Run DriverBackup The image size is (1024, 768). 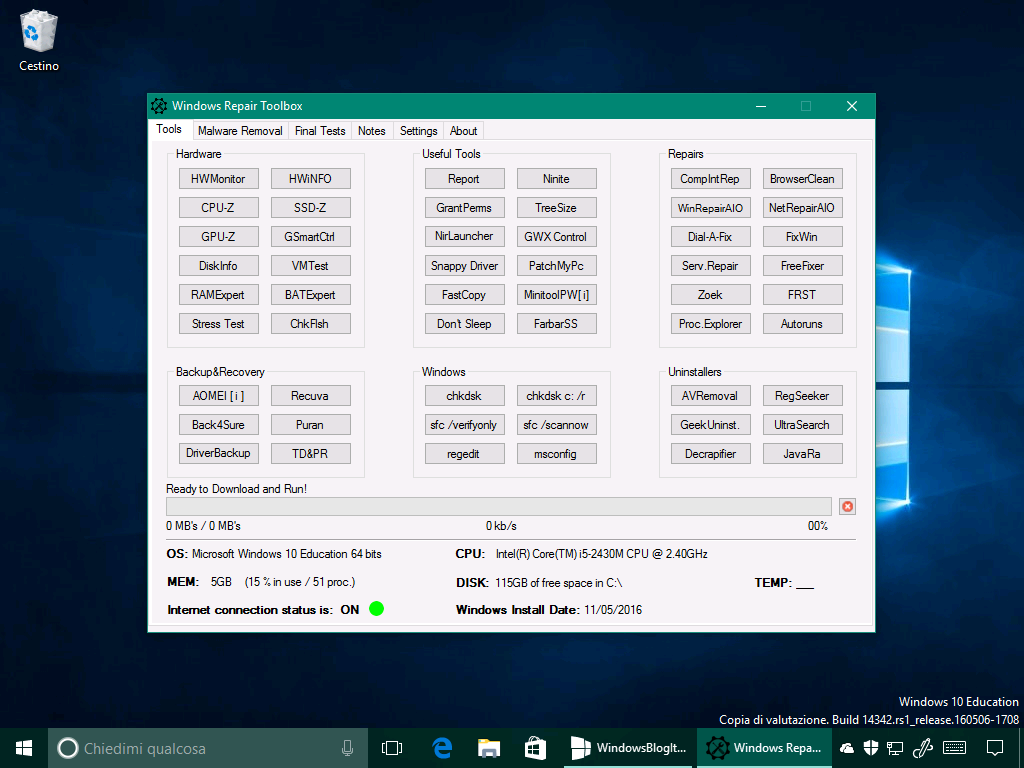[218, 453]
